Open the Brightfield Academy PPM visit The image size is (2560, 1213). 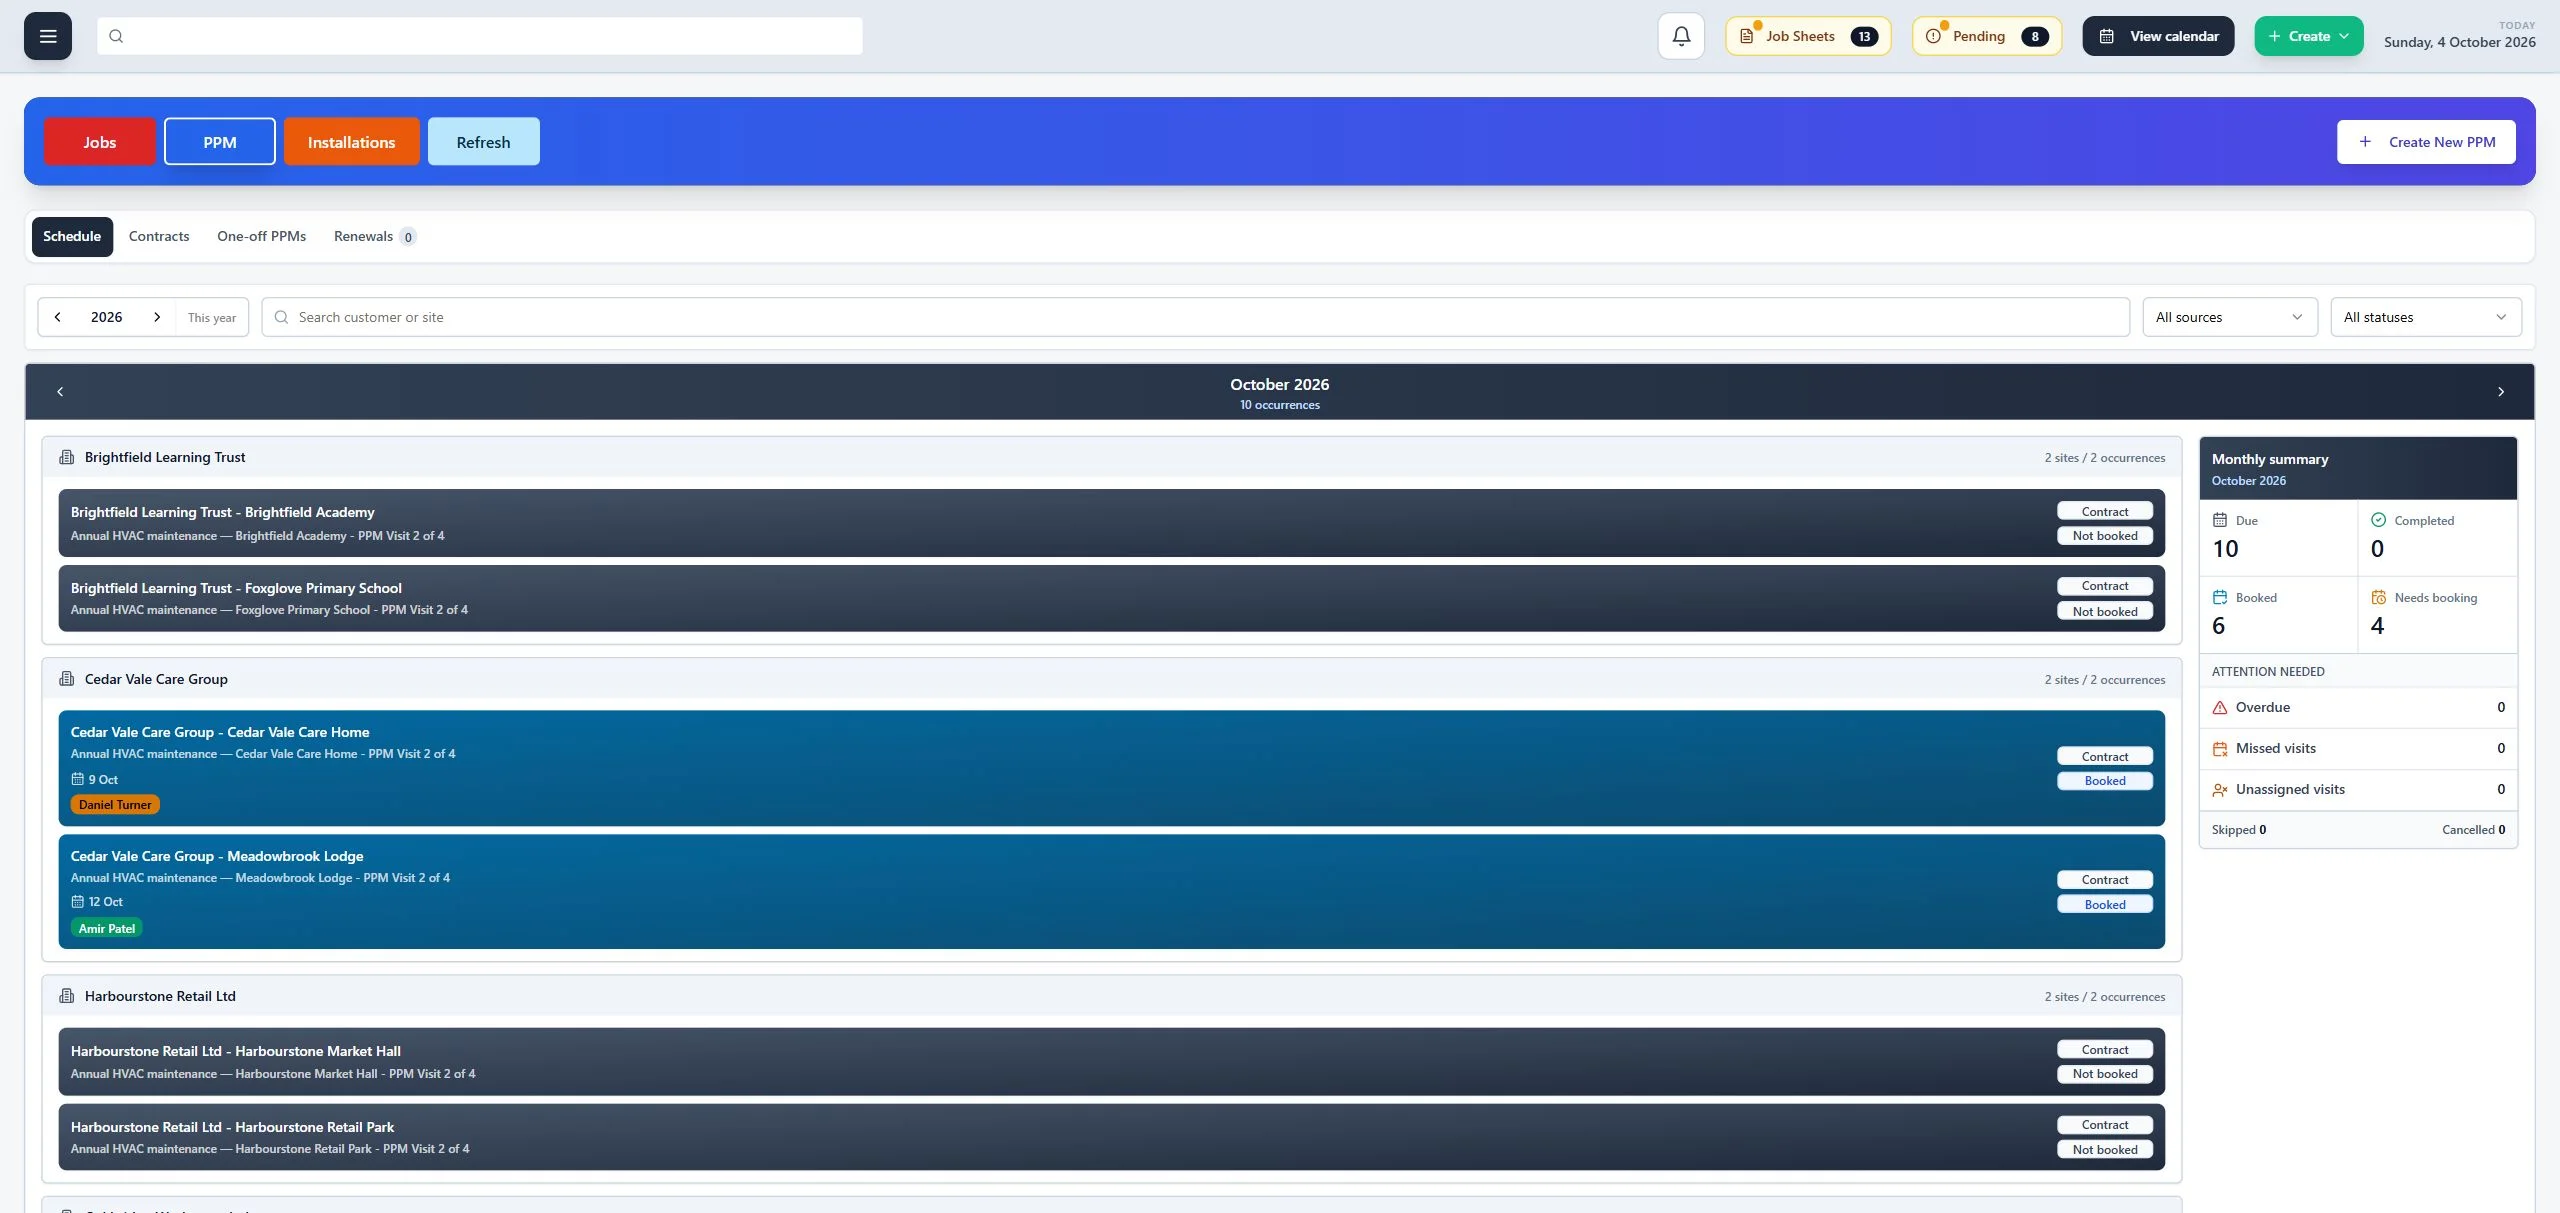pos(1112,523)
